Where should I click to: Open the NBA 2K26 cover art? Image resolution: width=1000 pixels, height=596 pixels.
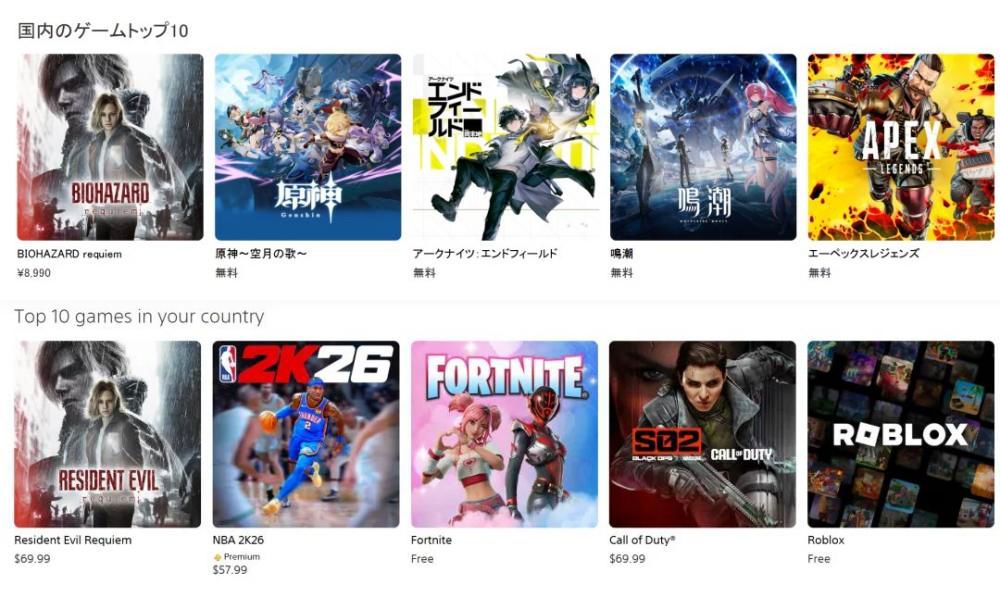(306, 434)
